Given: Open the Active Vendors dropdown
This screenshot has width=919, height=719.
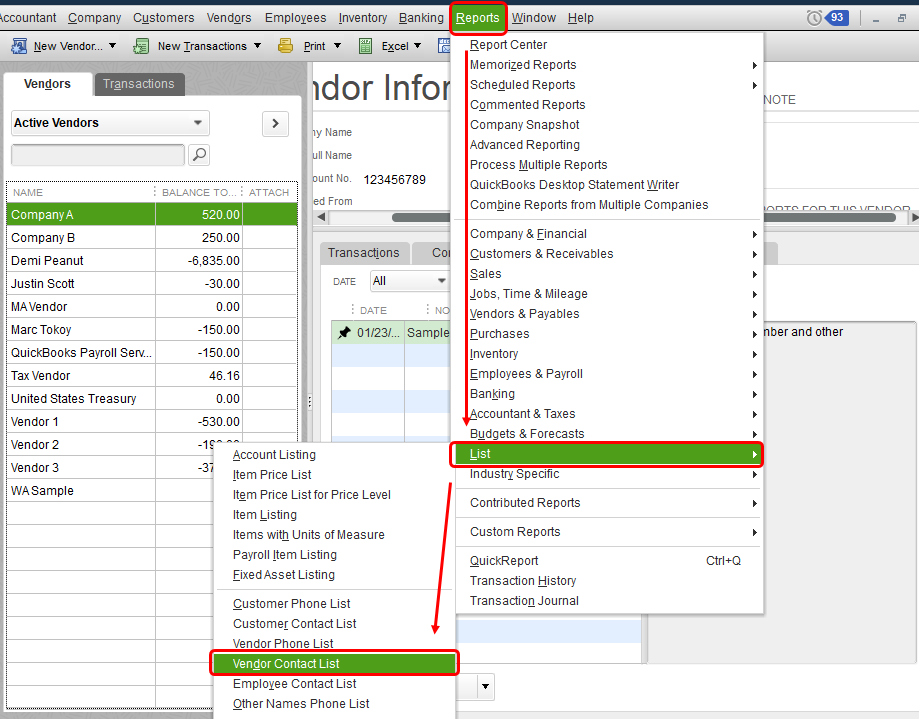Looking at the screenshot, I should pyautogui.click(x=110, y=123).
